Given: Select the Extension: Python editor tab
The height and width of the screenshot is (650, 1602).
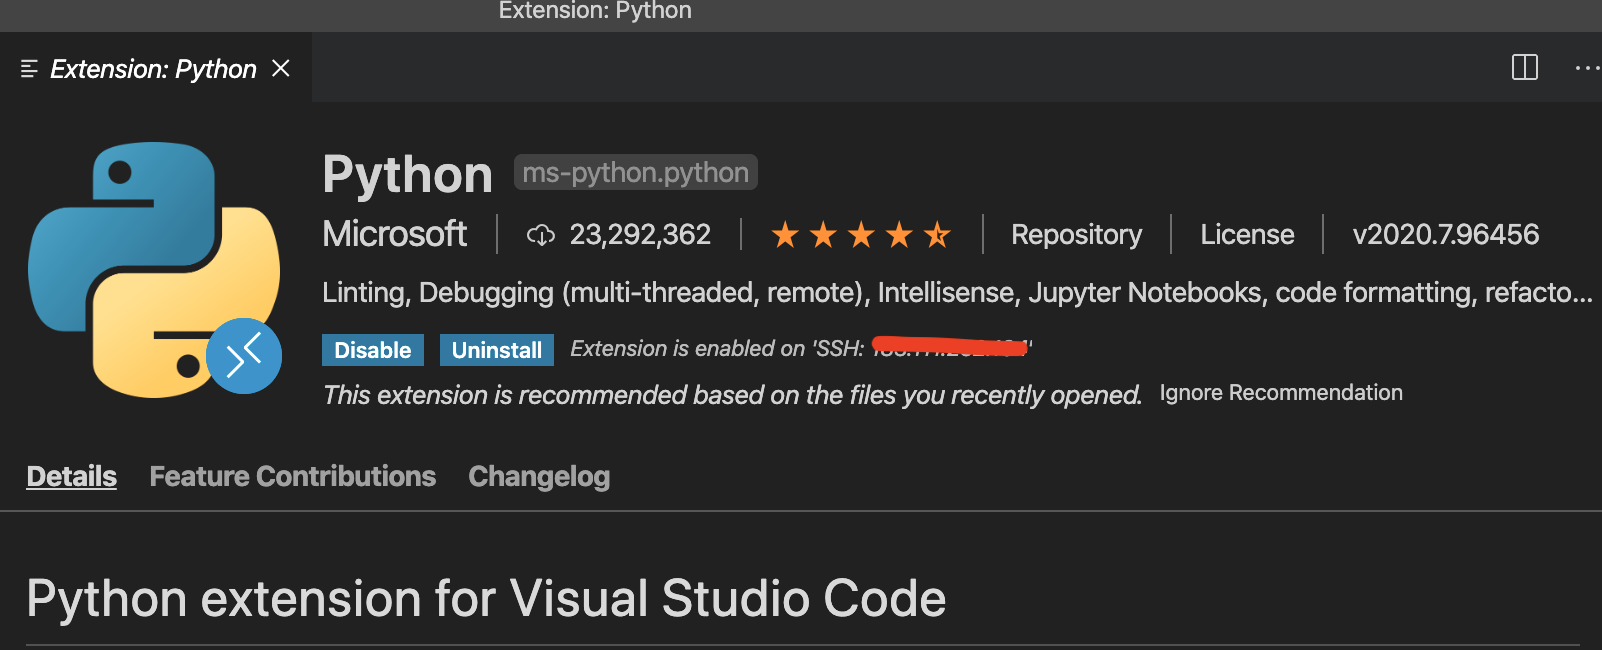Looking at the screenshot, I should pos(156,68).
